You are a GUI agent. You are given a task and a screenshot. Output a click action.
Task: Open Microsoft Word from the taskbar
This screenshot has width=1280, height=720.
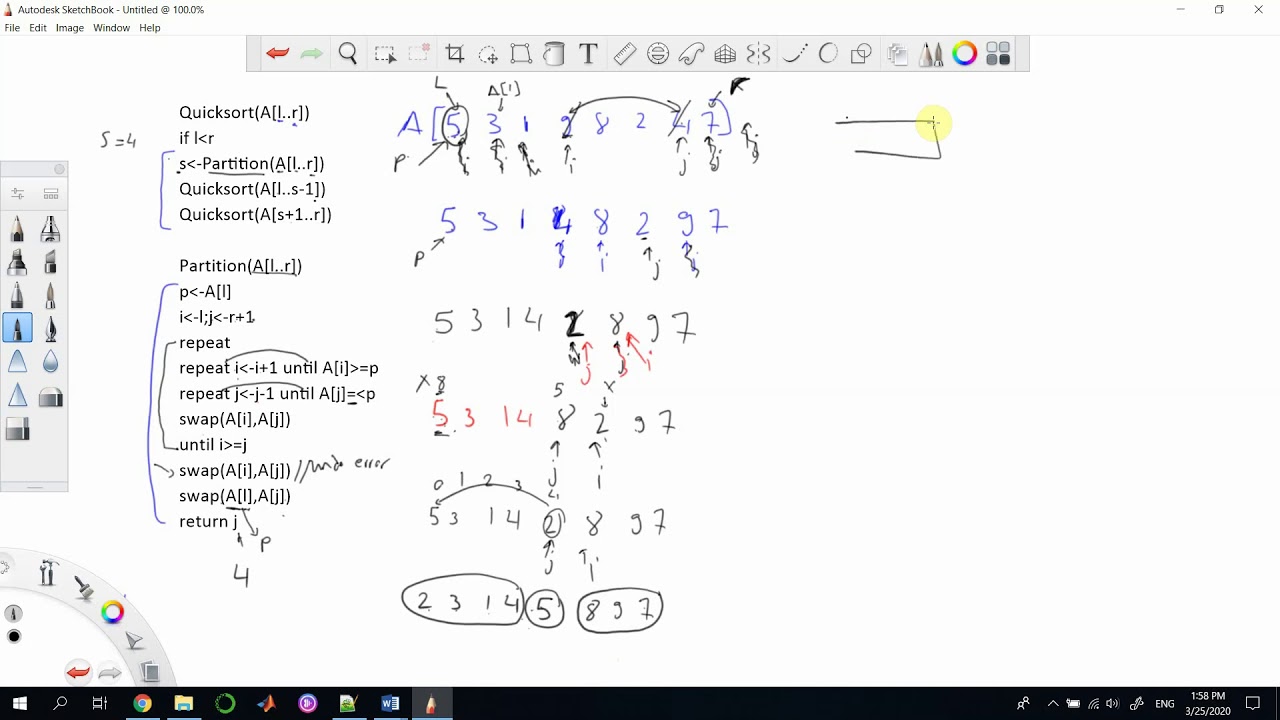pyautogui.click(x=389, y=704)
